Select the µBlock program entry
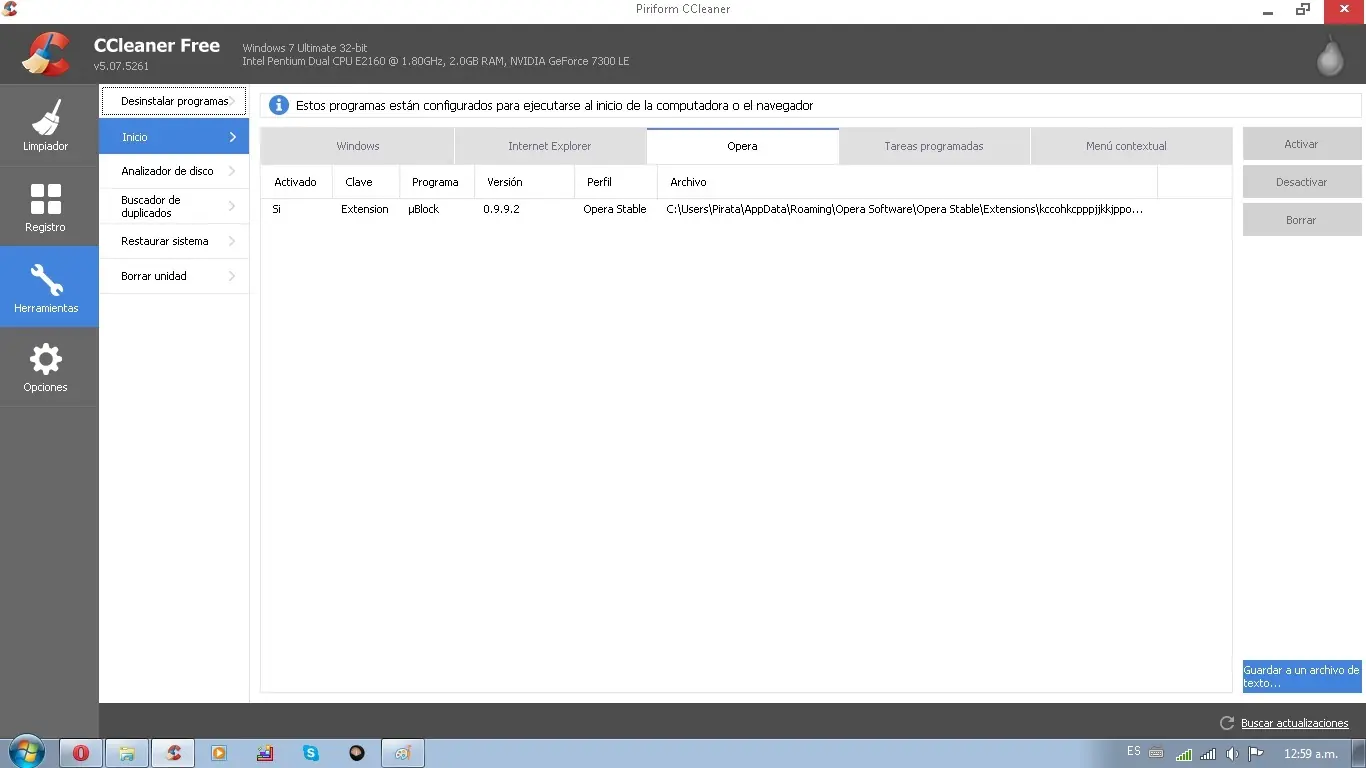 tap(424, 209)
